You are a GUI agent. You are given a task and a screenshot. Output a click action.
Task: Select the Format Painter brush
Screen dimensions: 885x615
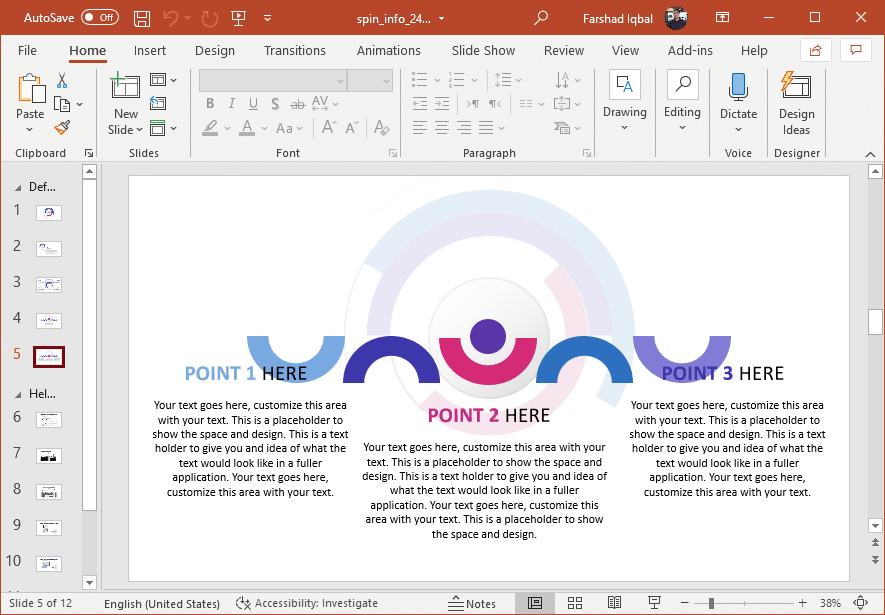[x=62, y=128]
